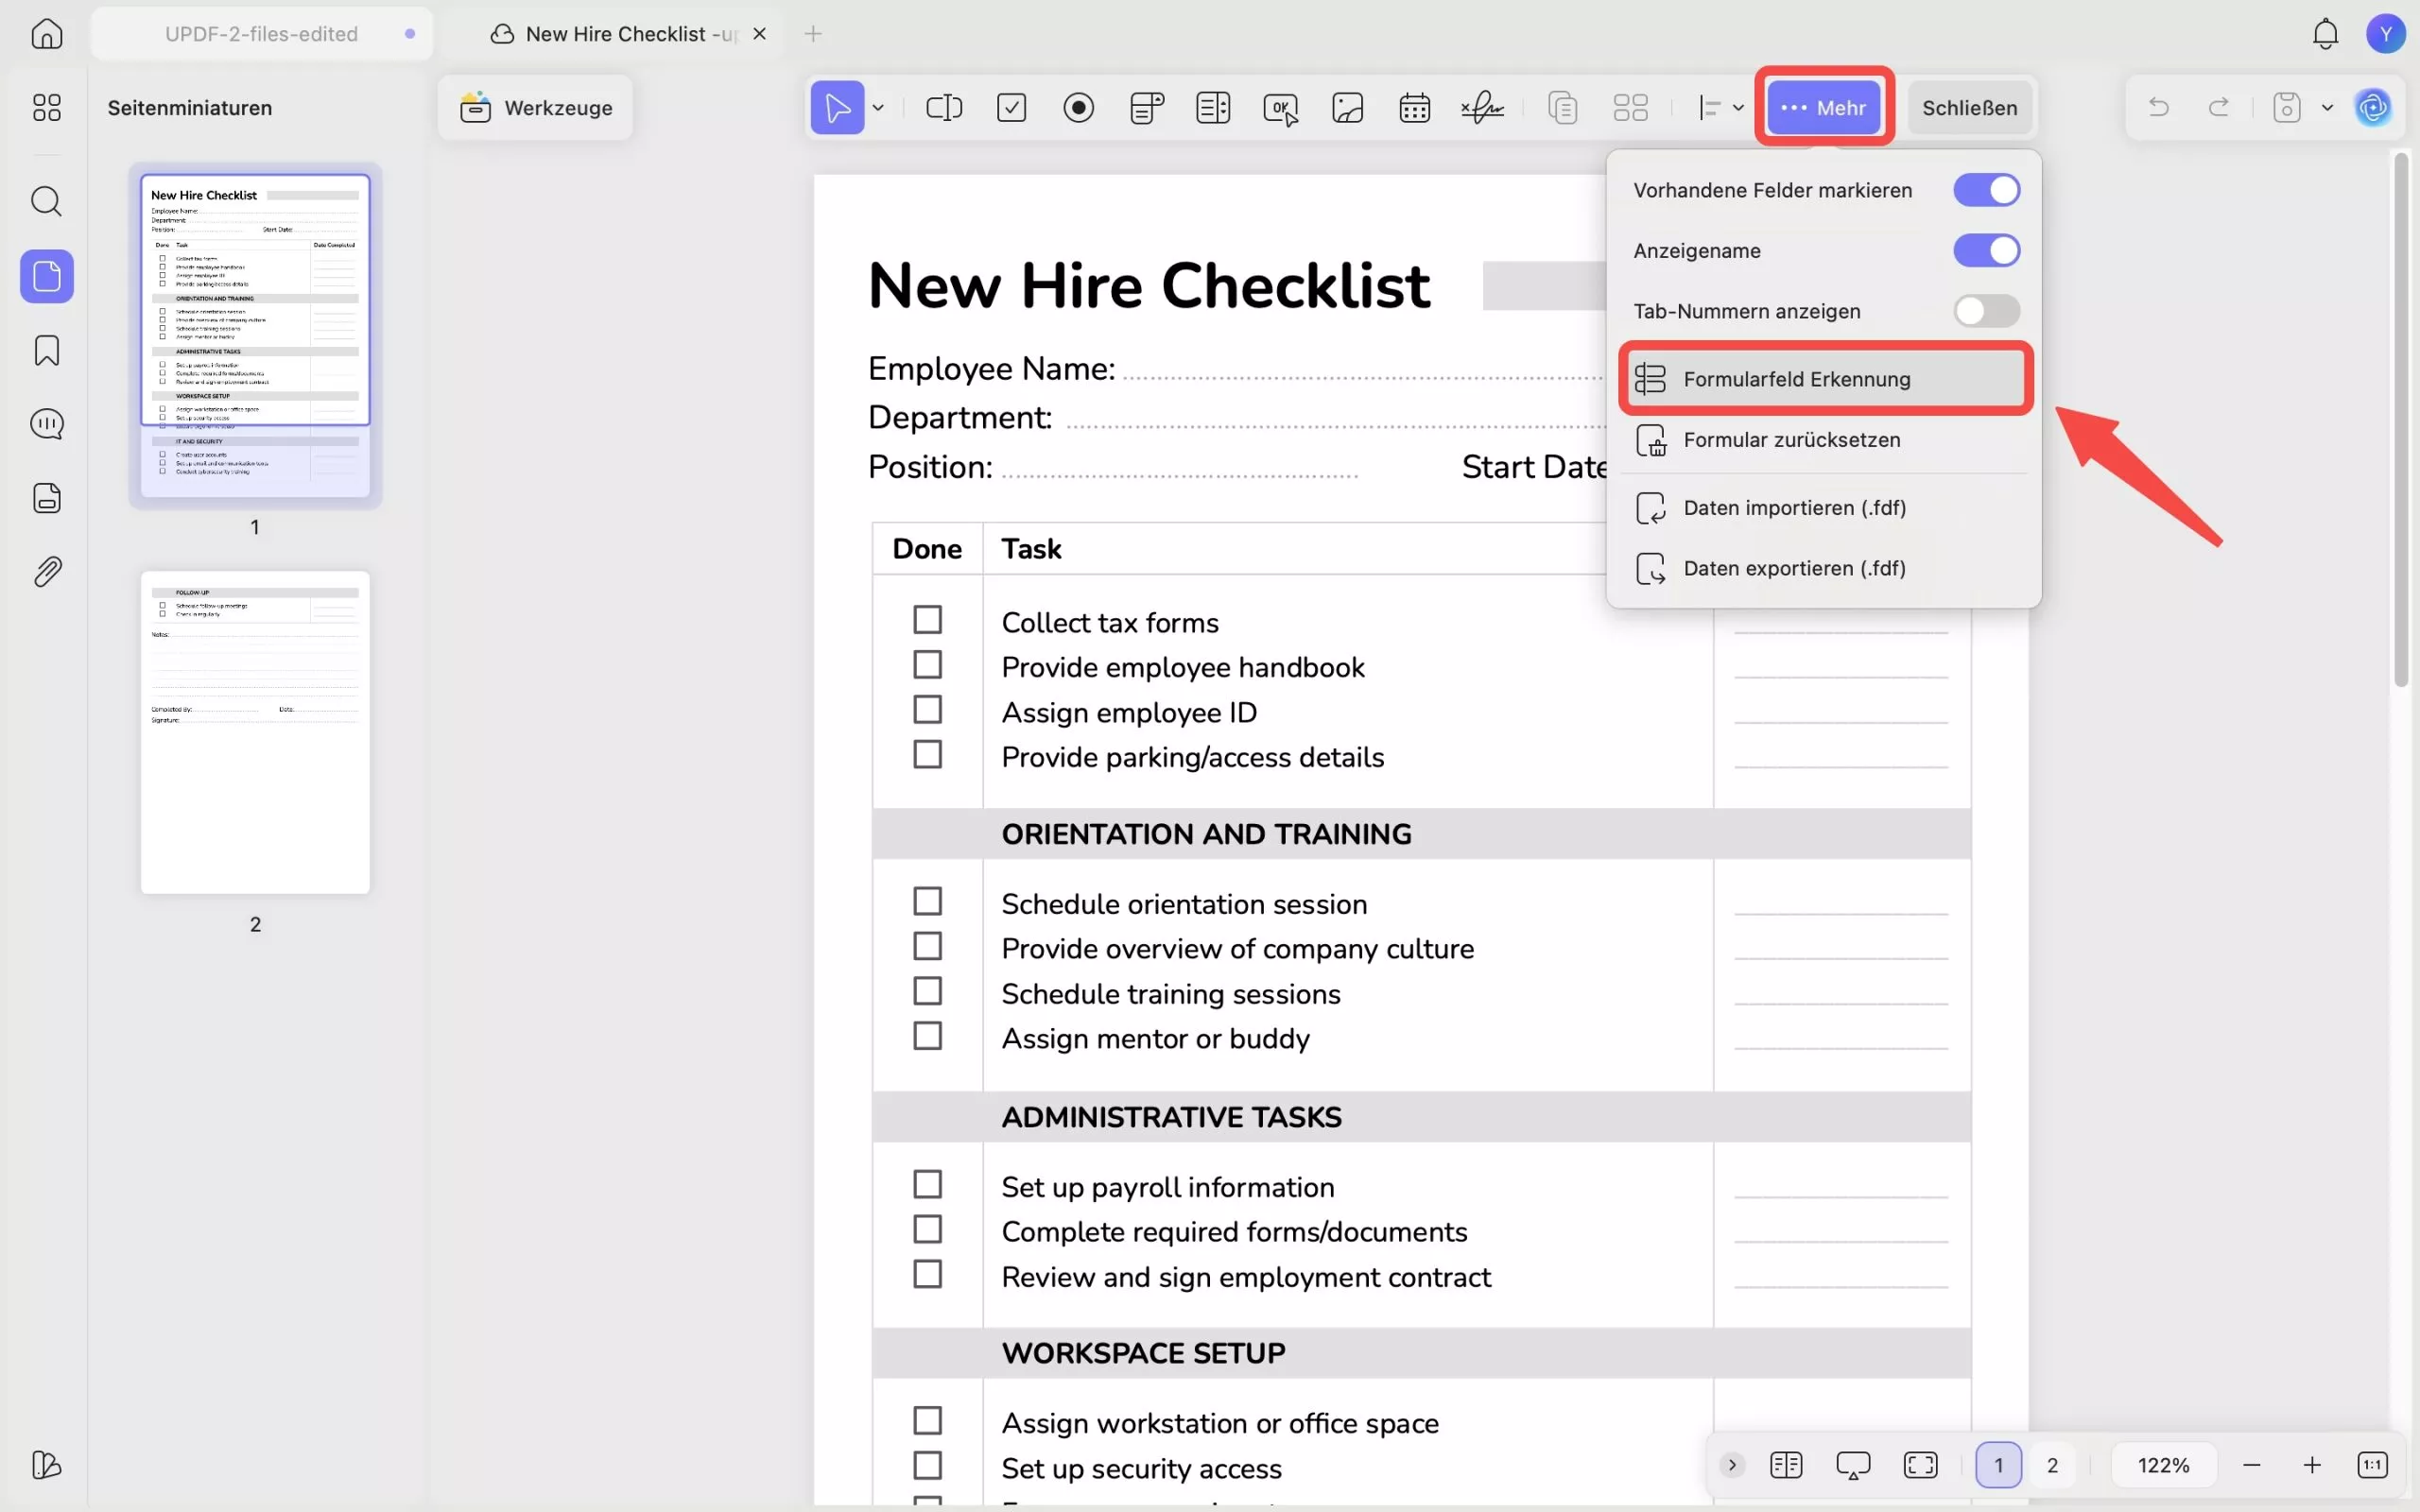This screenshot has height=1512, width=2420.
Task: Select the date field tool
Action: coord(1414,107)
